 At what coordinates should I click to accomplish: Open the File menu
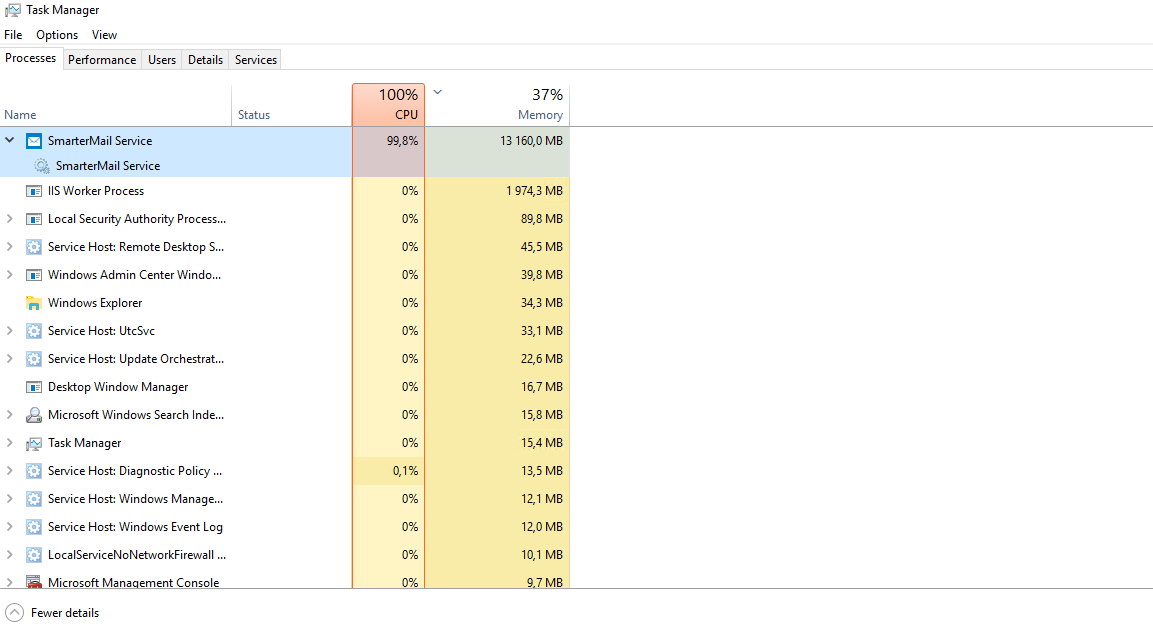point(13,35)
